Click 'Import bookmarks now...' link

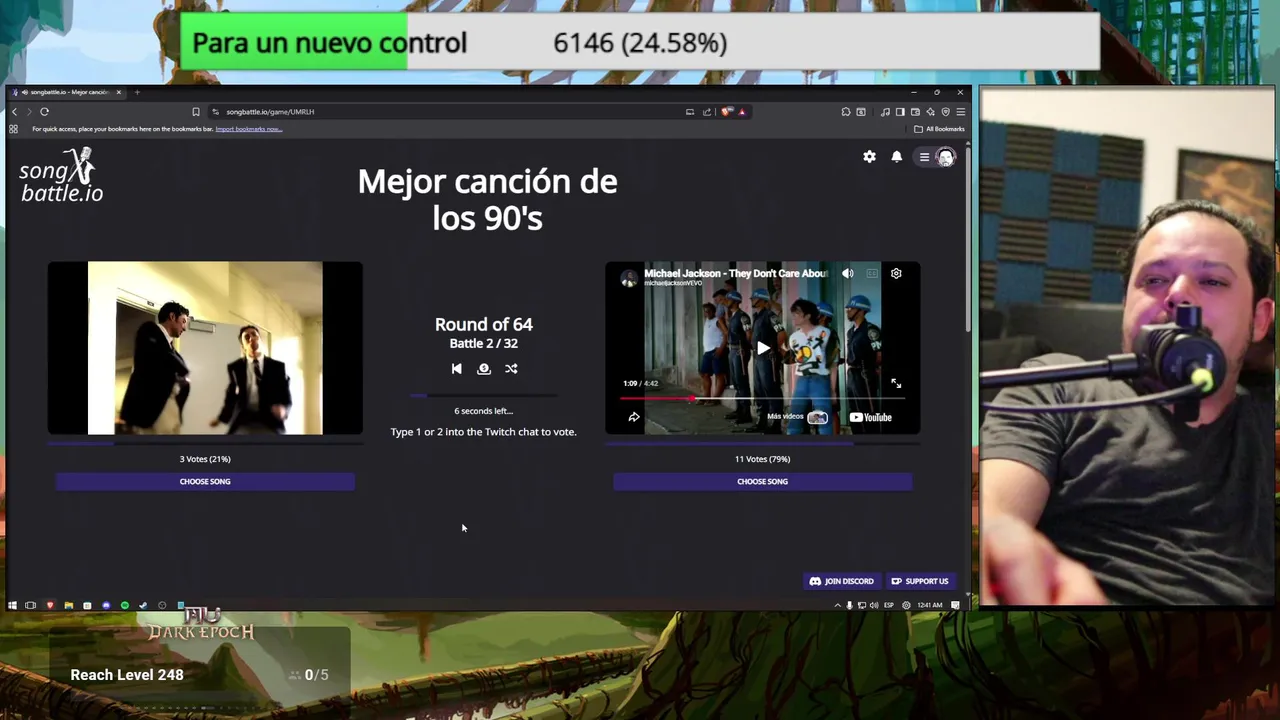click(x=249, y=129)
